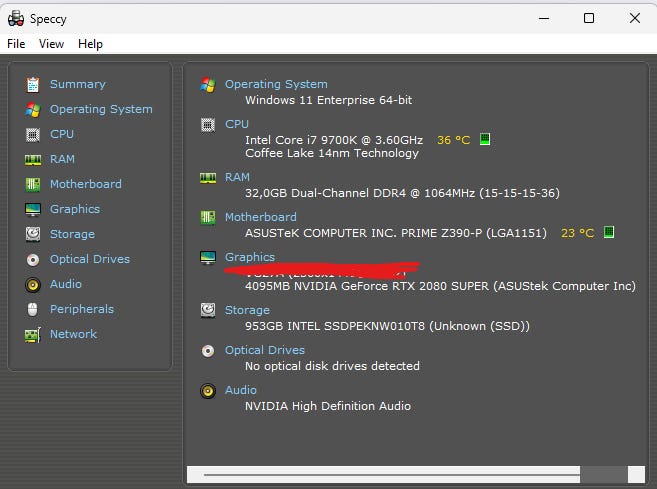This screenshot has height=489, width=657.
Task: Click RAM icon in main summary panel
Action: (208, 178)
